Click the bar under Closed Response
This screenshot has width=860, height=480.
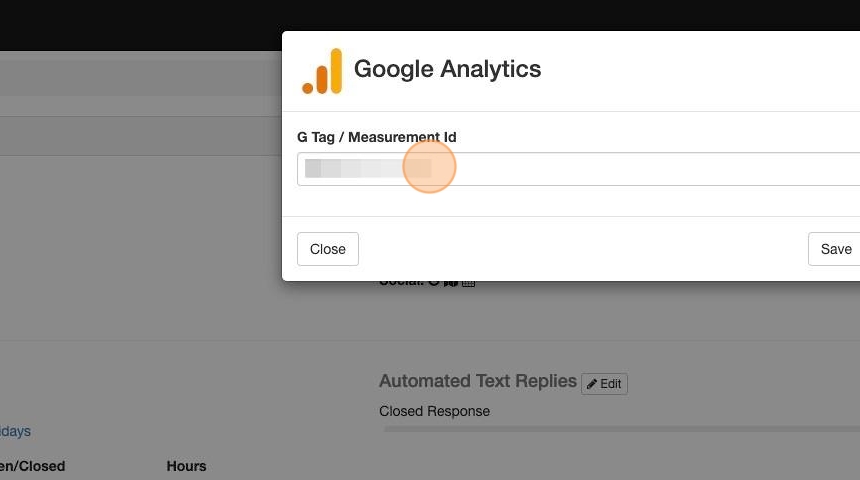point(620,429)
